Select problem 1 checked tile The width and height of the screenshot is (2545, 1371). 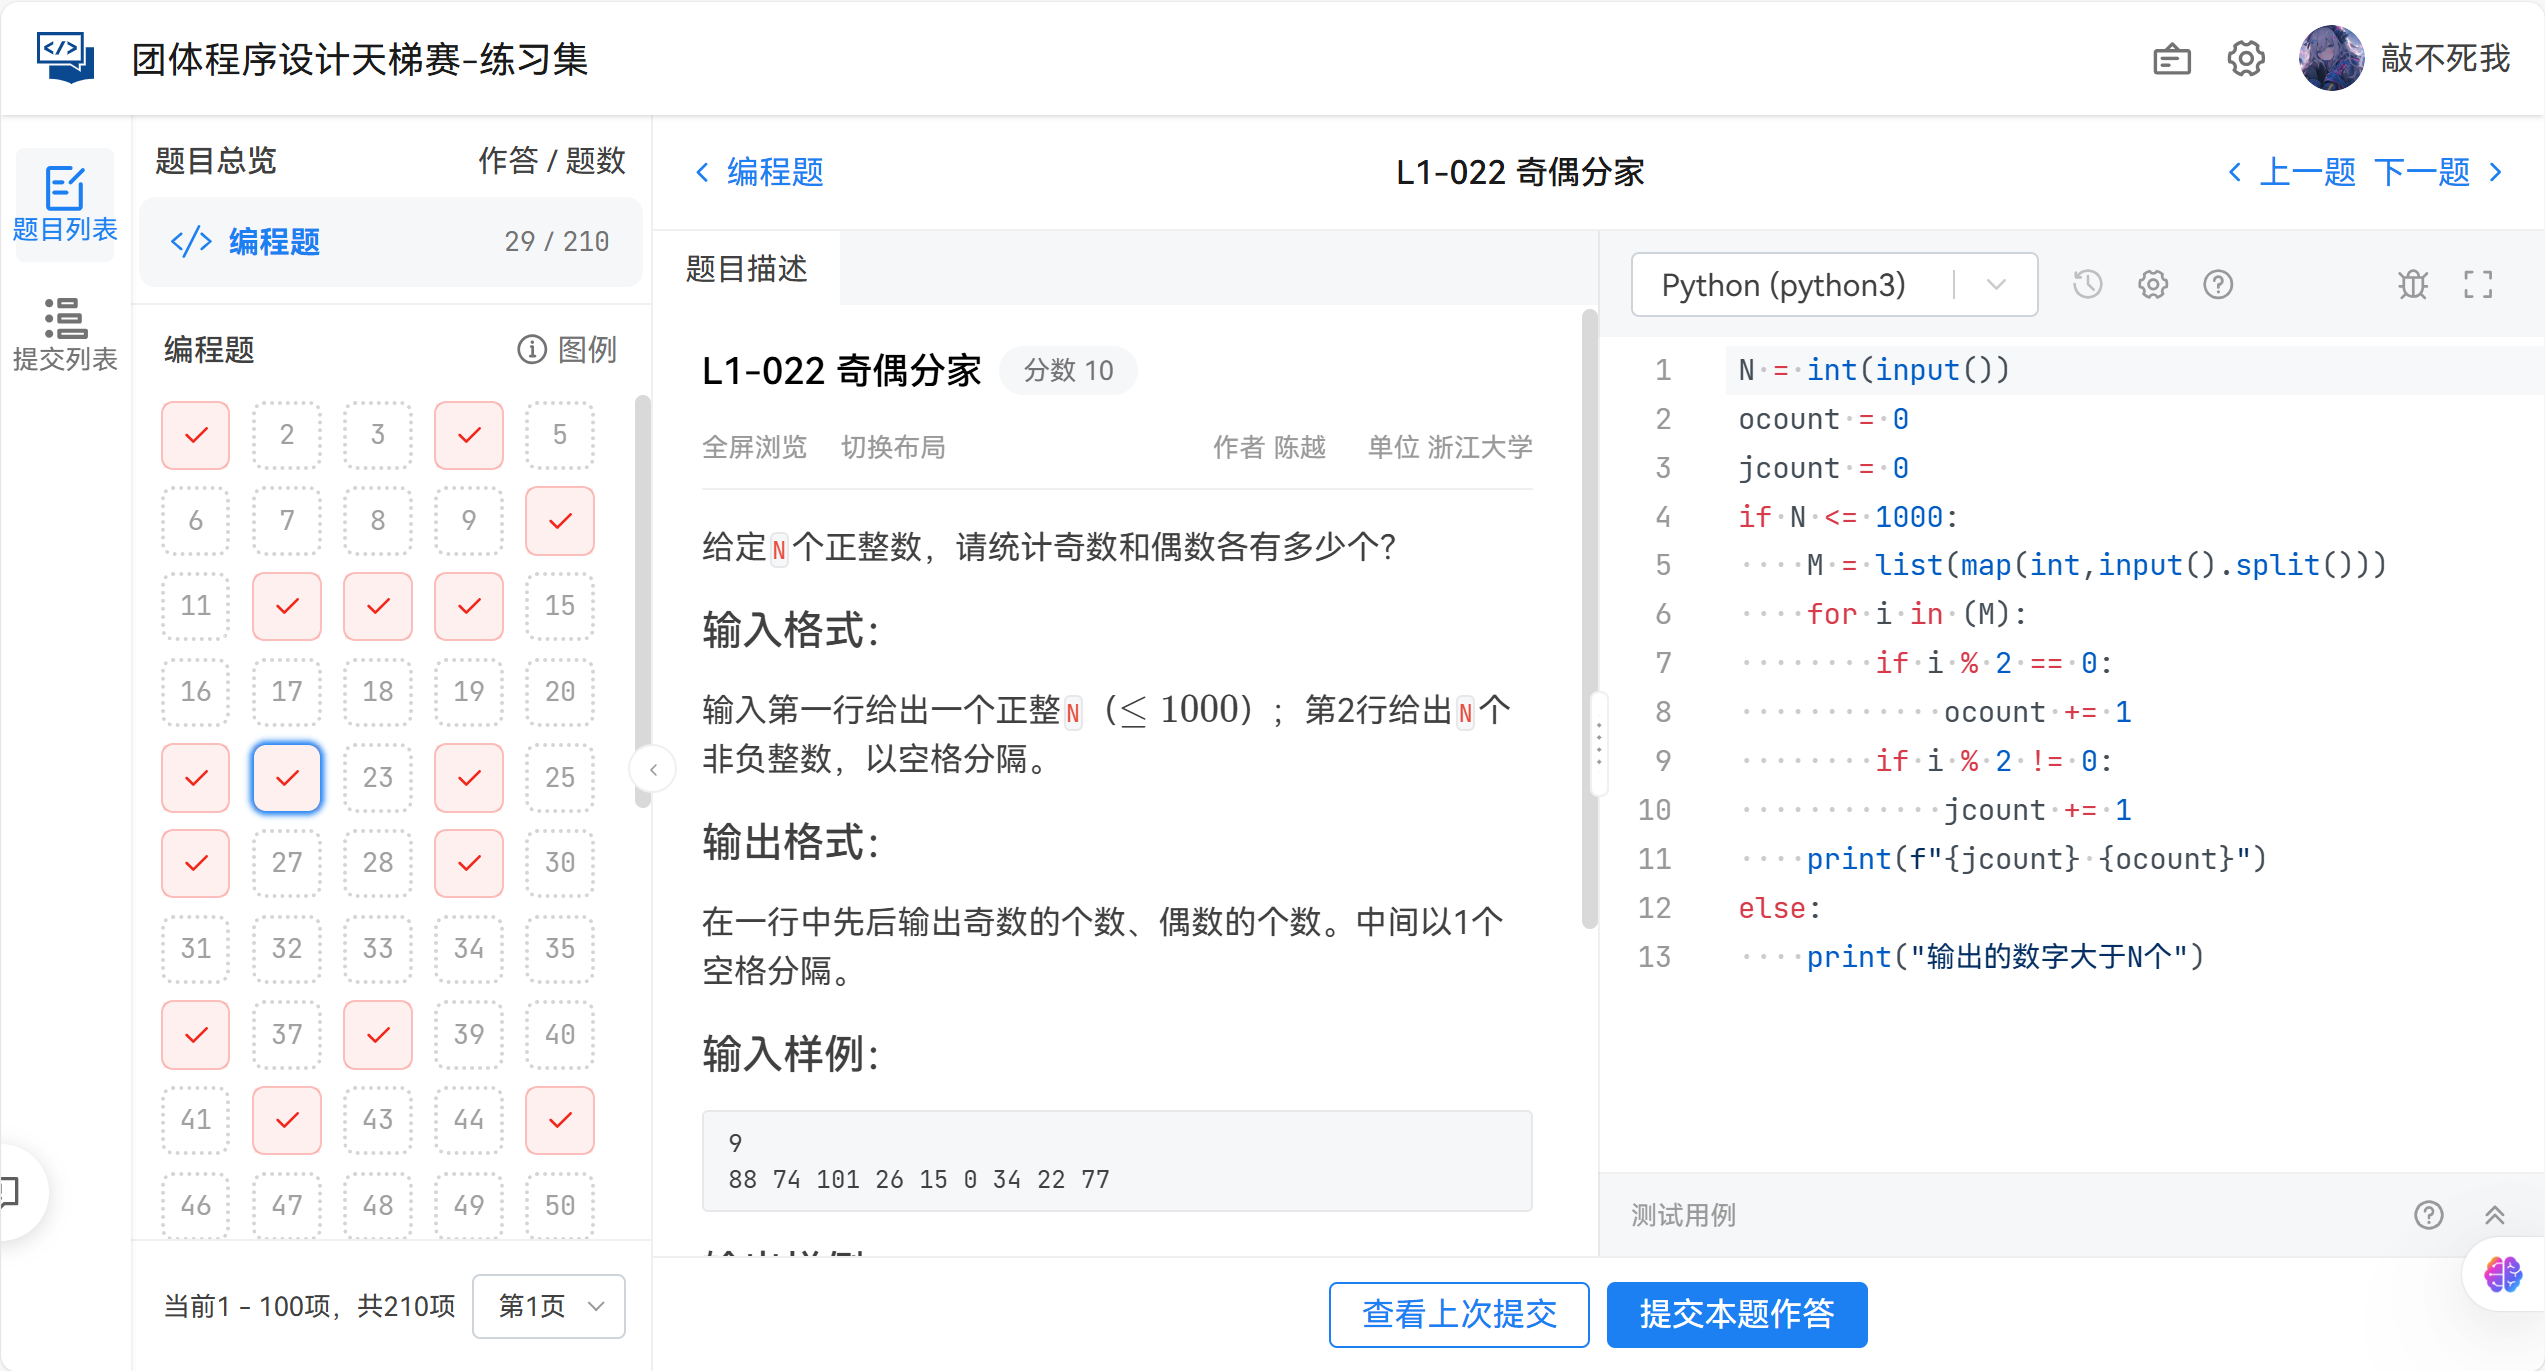pyautogui.click(x=196, y=435)
